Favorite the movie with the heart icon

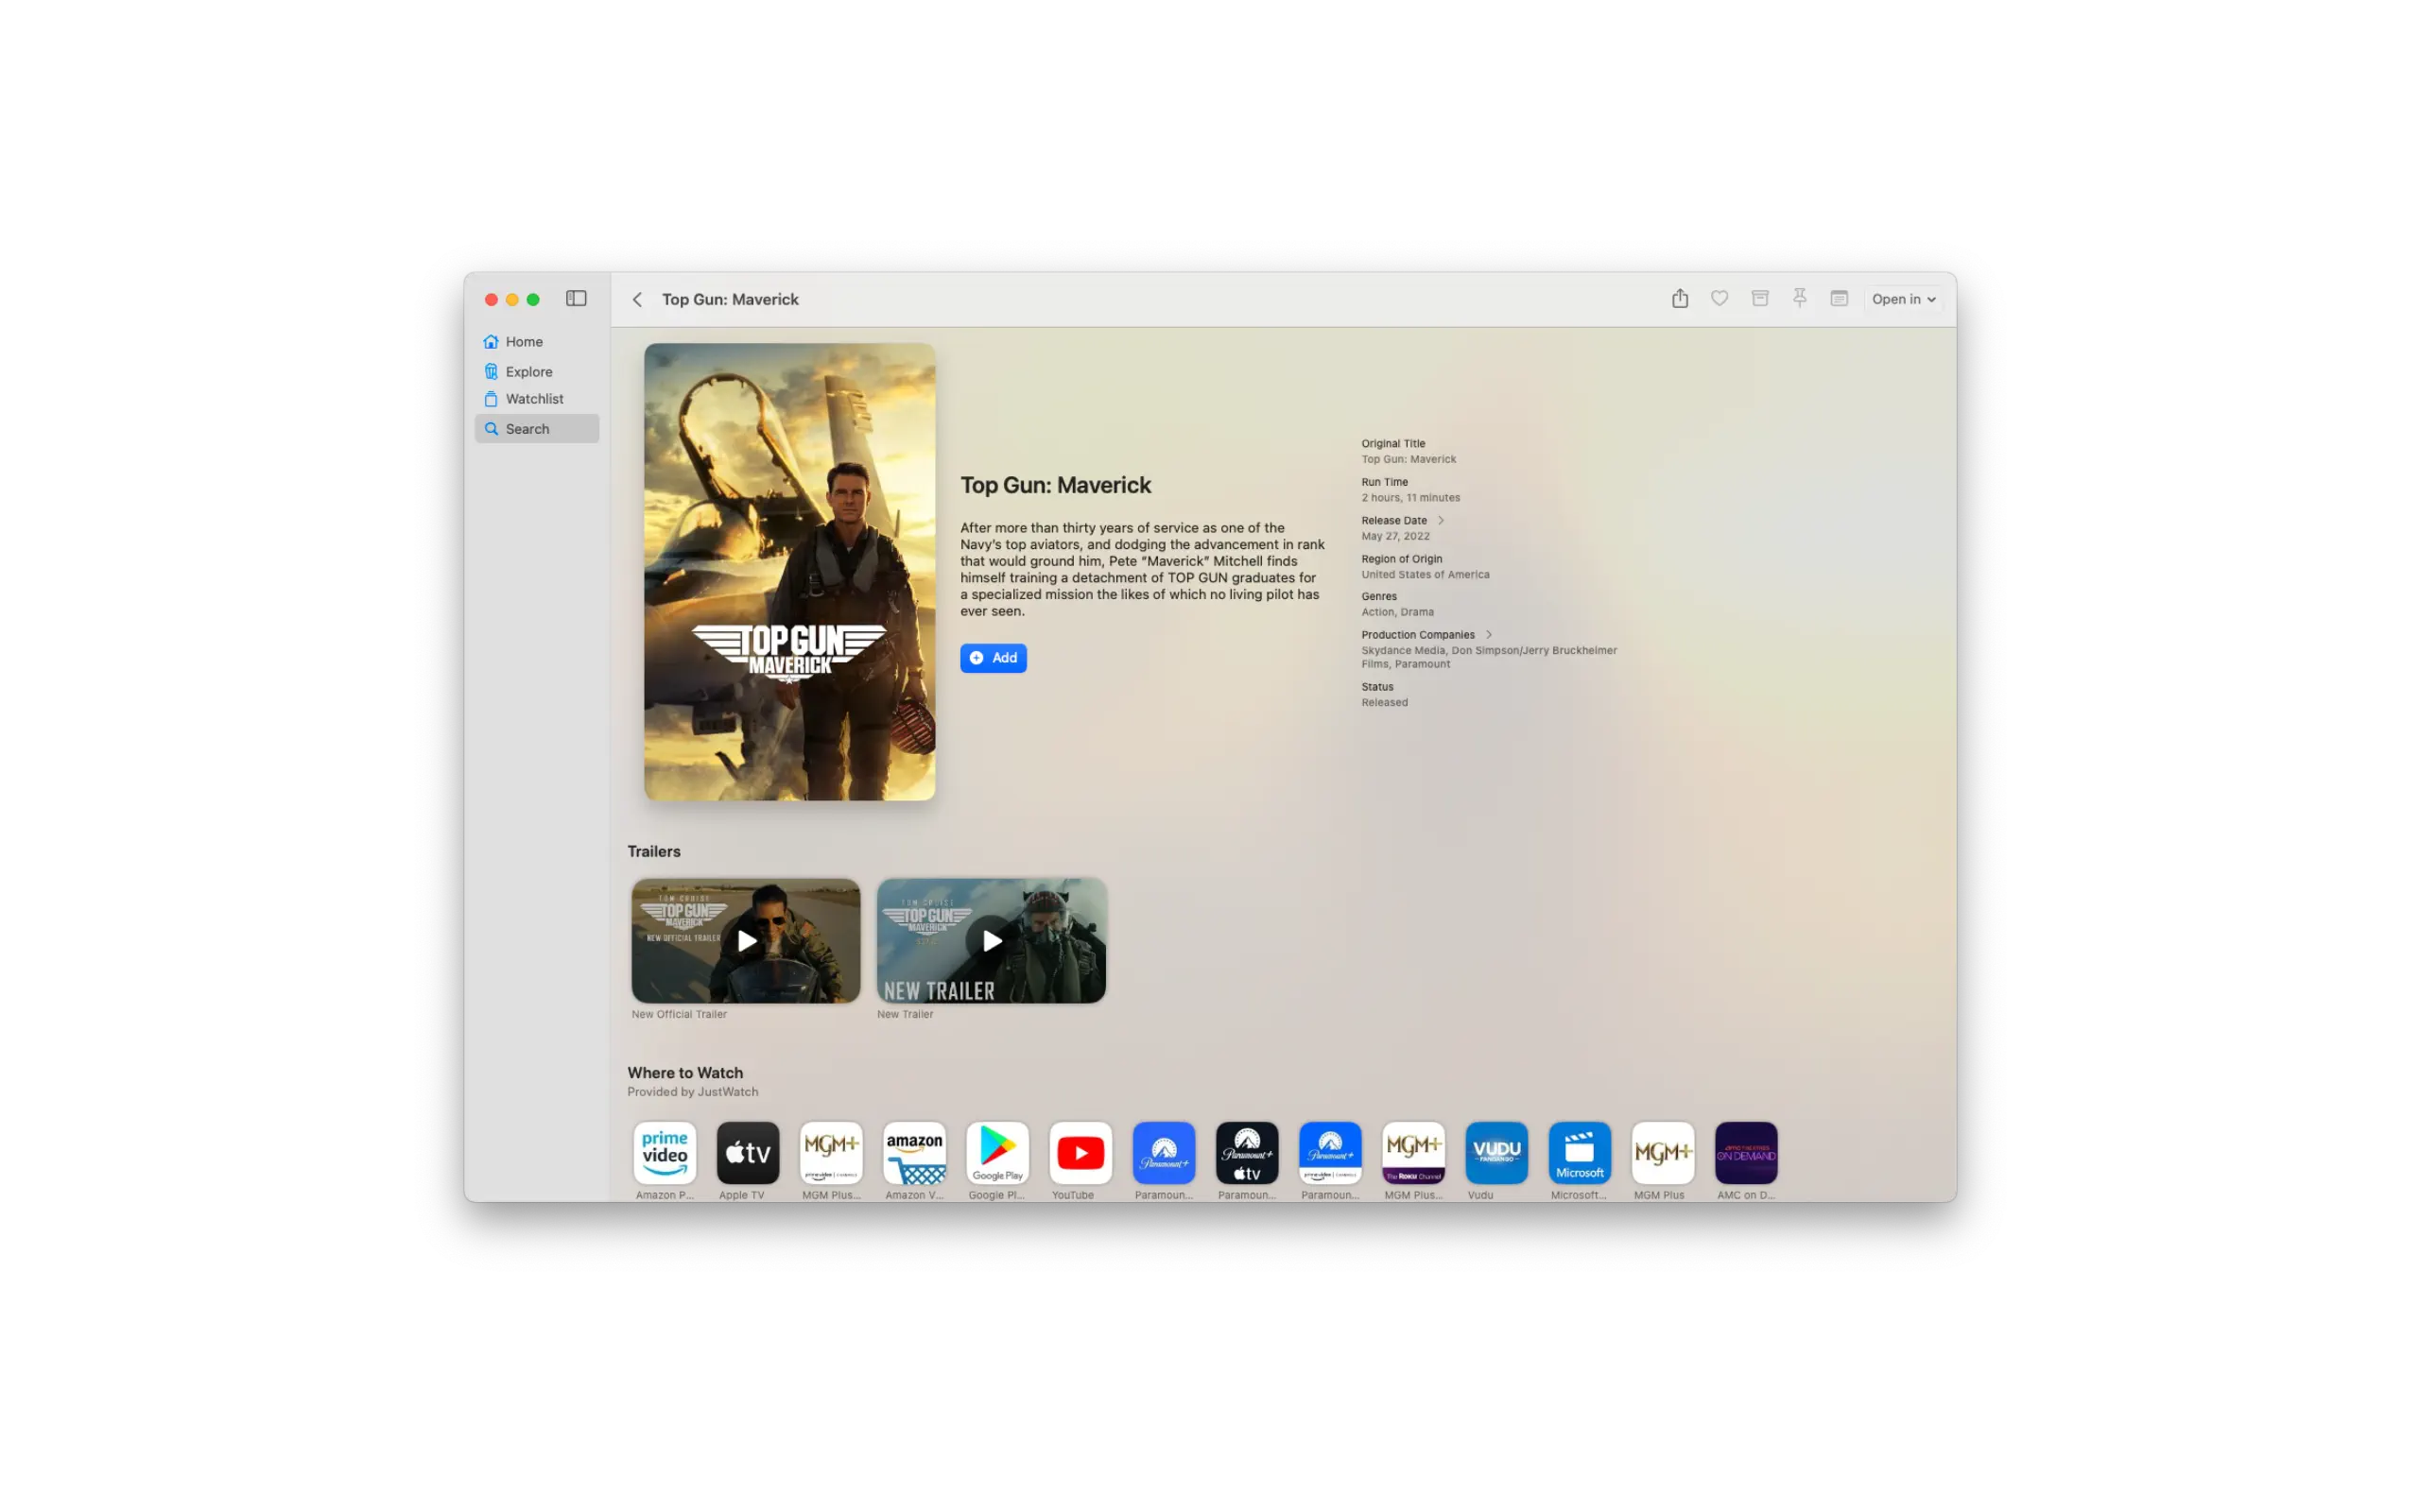tap(1719, 299)
